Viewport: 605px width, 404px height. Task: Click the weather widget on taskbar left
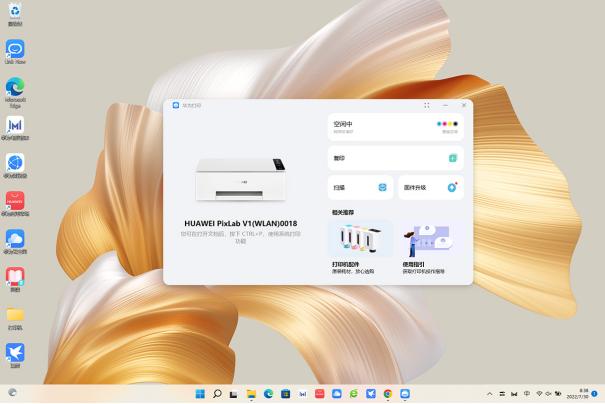coord(12,392)
